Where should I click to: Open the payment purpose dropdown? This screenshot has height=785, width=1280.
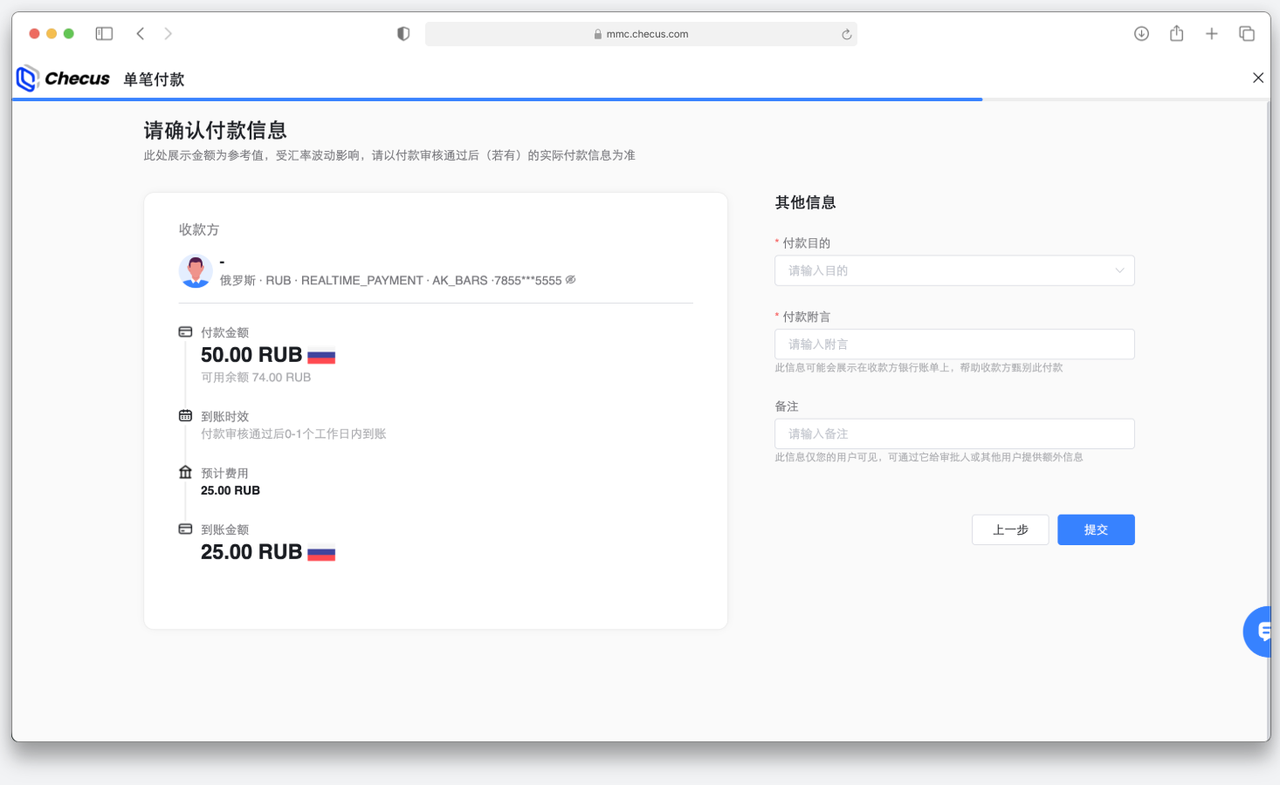coord(954,270)
